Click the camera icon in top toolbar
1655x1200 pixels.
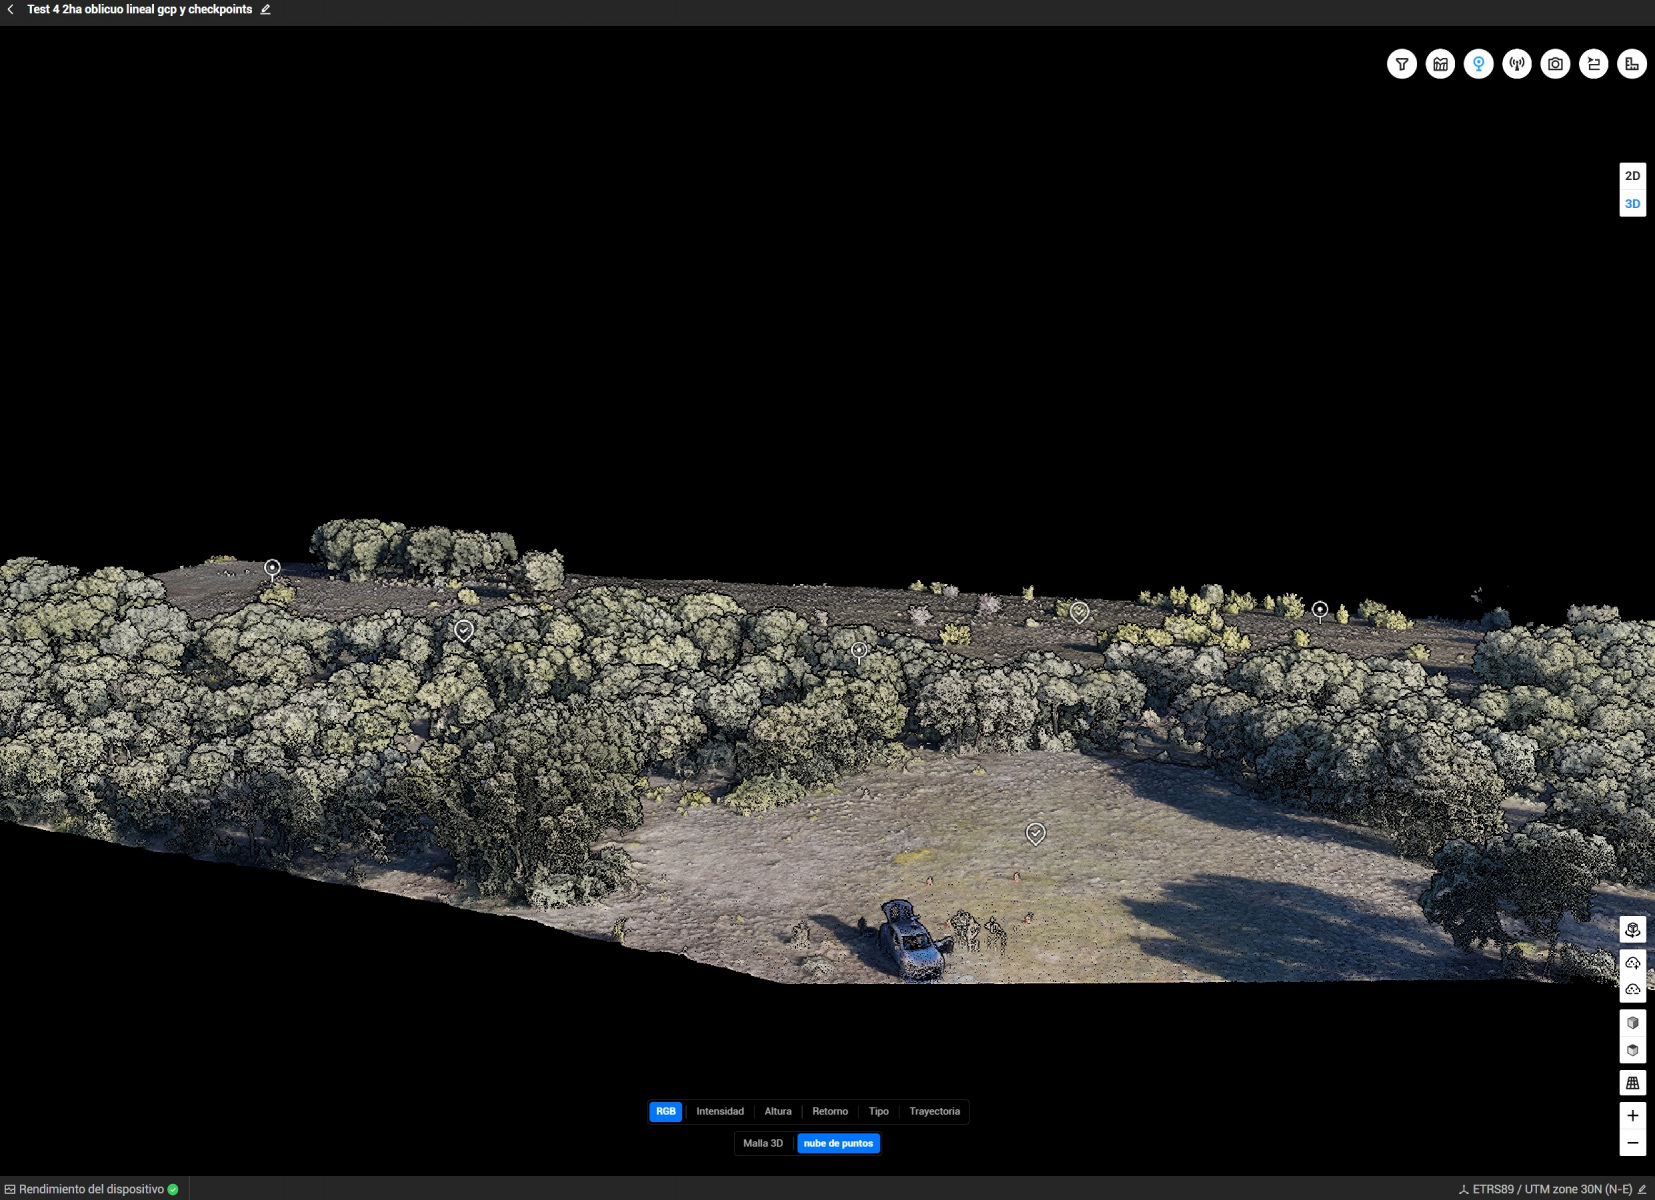pos(1555,64)
